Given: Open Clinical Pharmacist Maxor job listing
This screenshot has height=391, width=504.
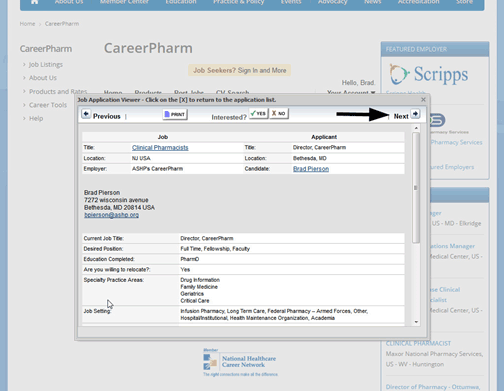Looking at the screenshot, I should (418, 343).
